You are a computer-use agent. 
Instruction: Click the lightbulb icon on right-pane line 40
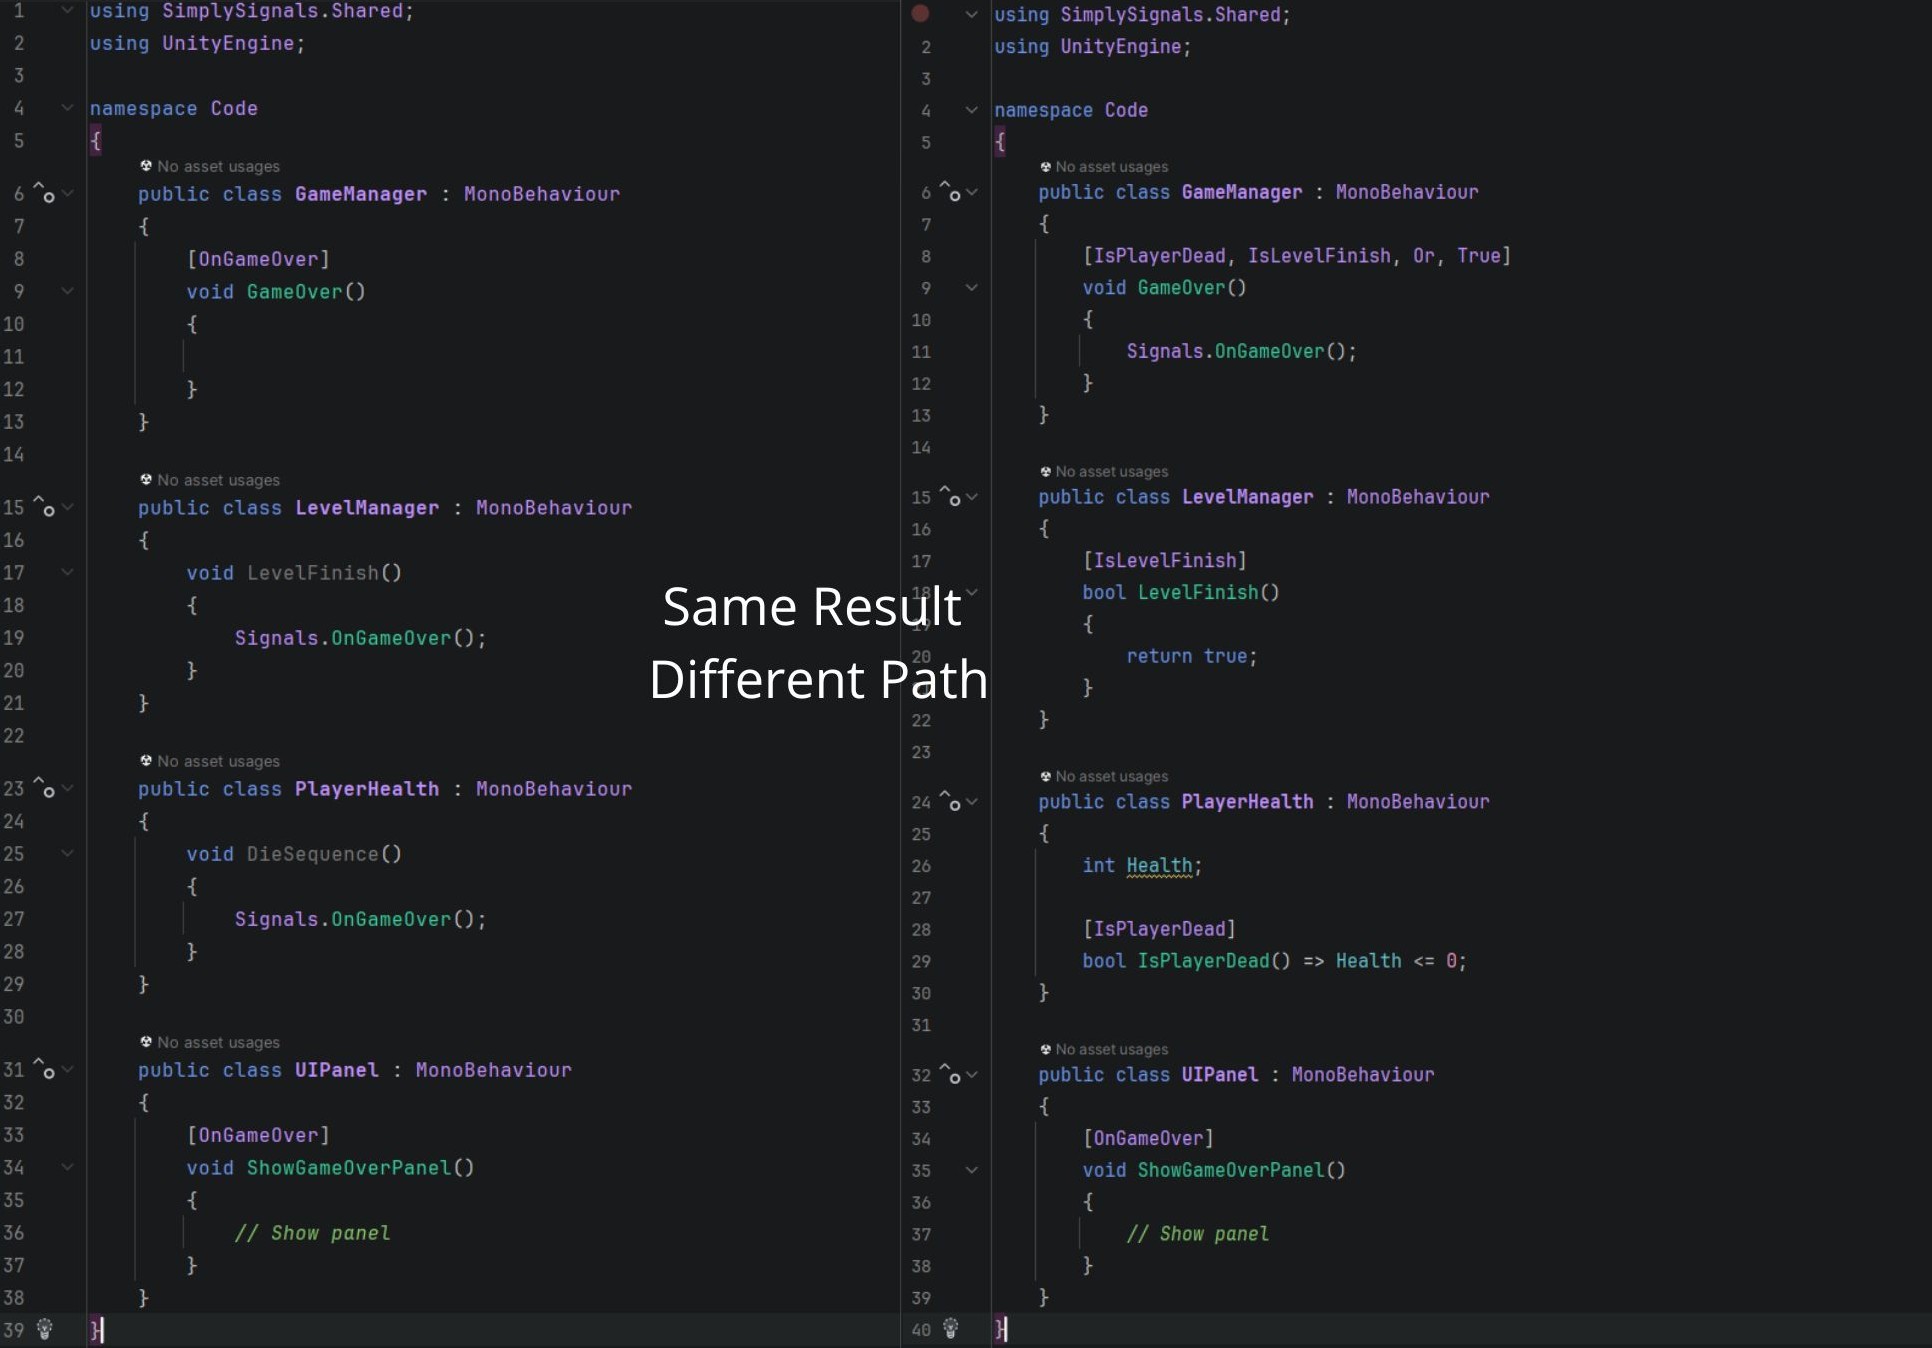950,1328
